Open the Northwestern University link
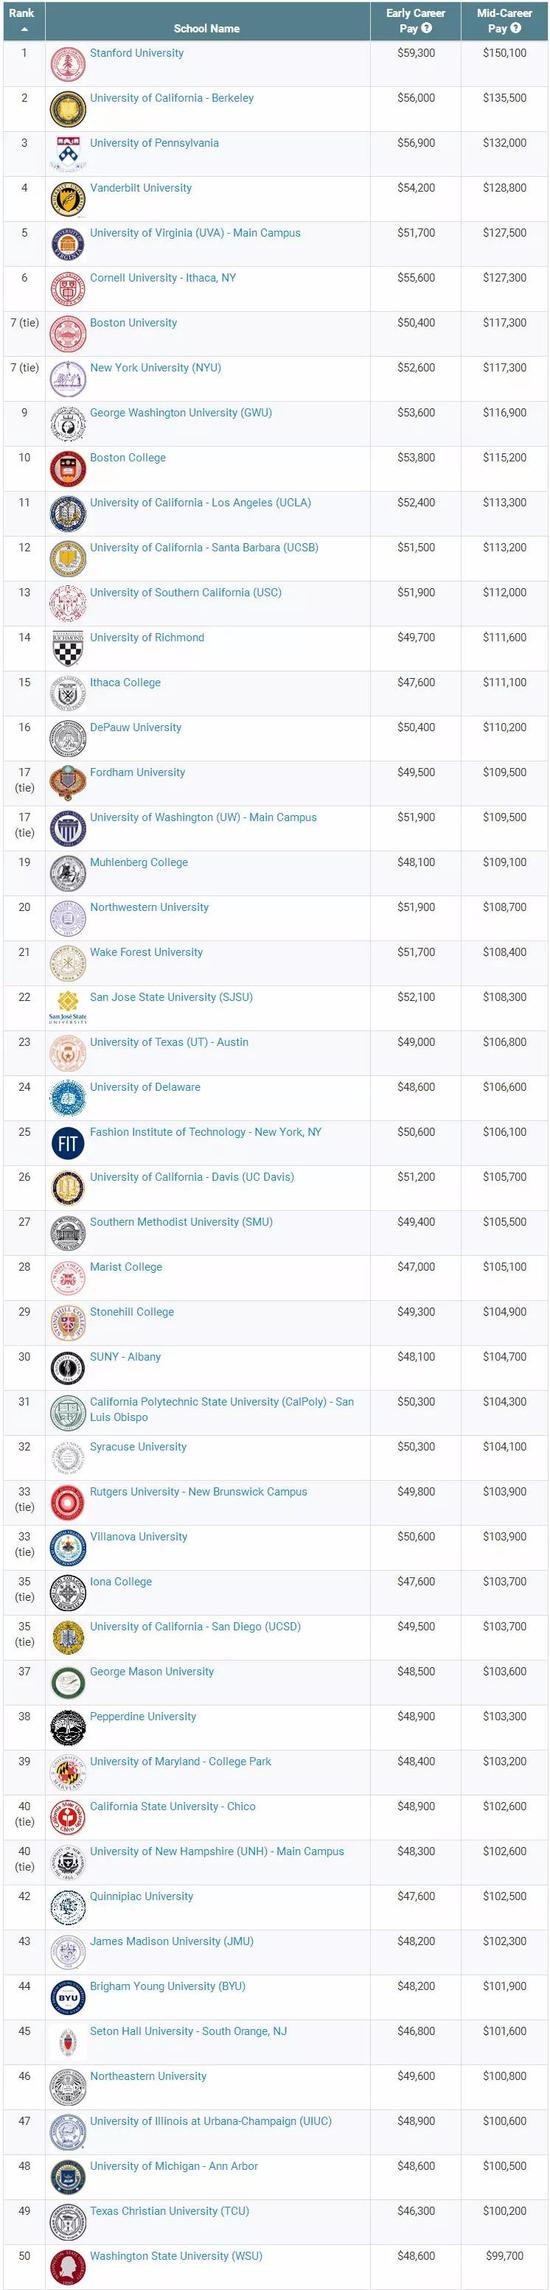This screenshot has width=550, height=2290. [x=149, y=908]
